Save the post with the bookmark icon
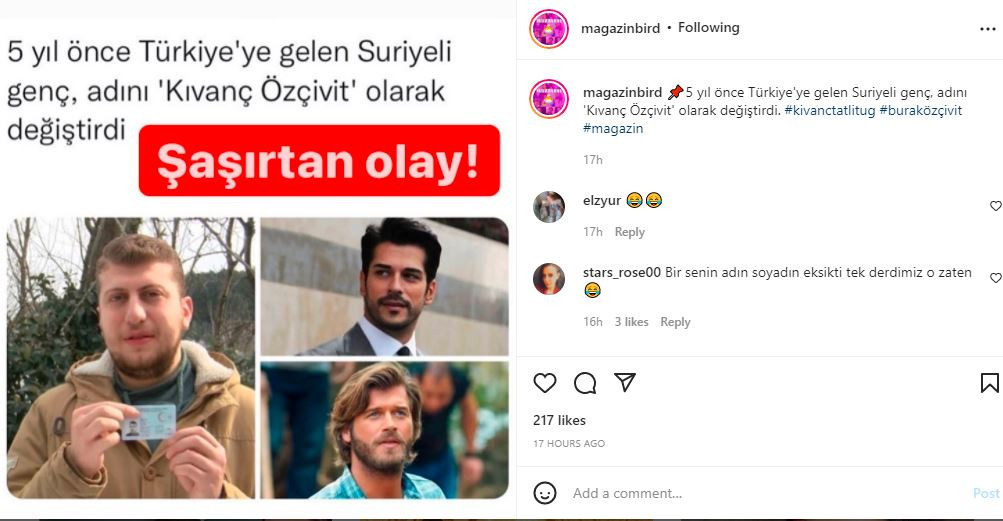 (x=989, y=383)
